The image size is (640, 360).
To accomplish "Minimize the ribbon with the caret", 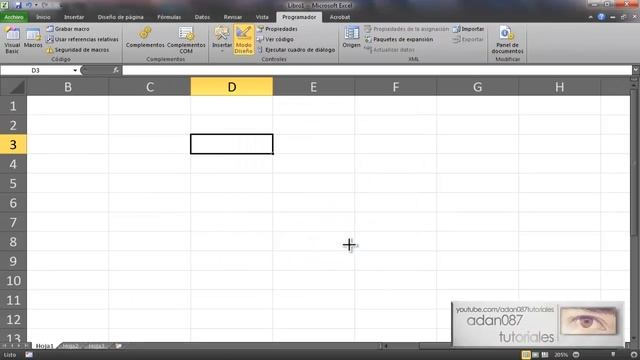I will (x=591, y=17).
